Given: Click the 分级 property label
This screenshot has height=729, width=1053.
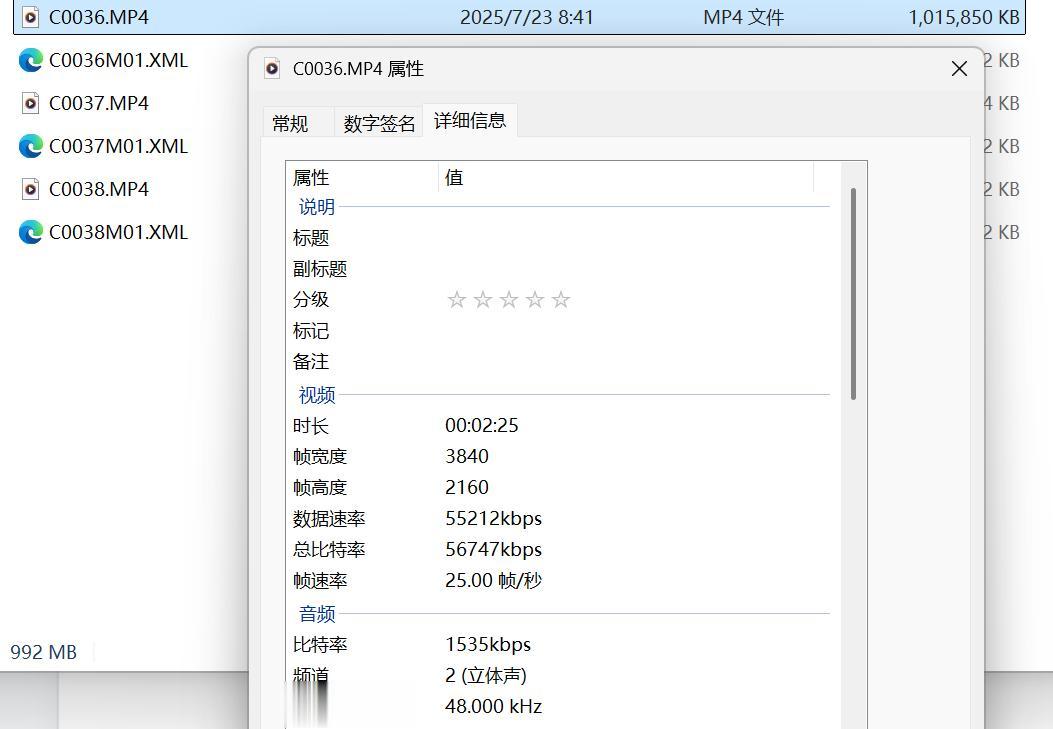Looking at the screenshot, I should click(x=311, y=299).
